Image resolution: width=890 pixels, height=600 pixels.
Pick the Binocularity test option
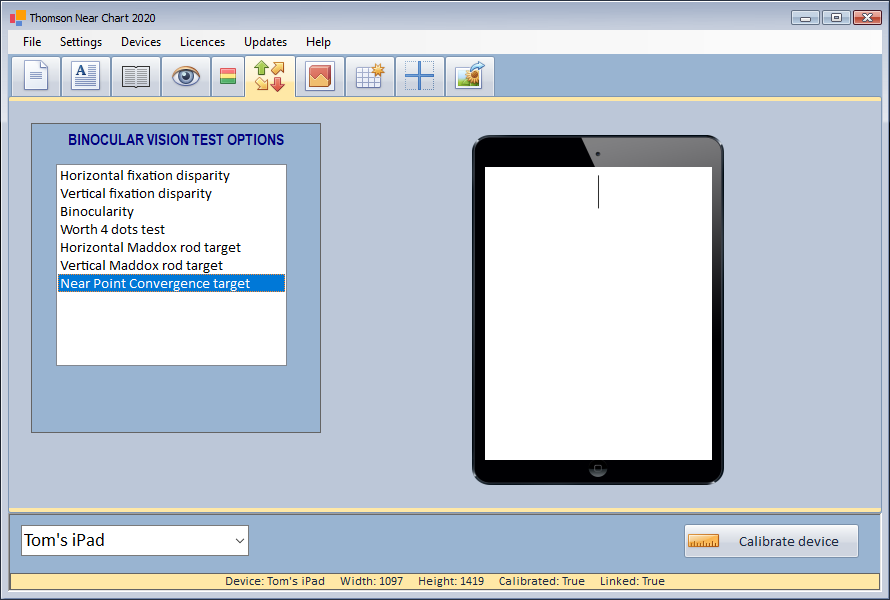97,212
